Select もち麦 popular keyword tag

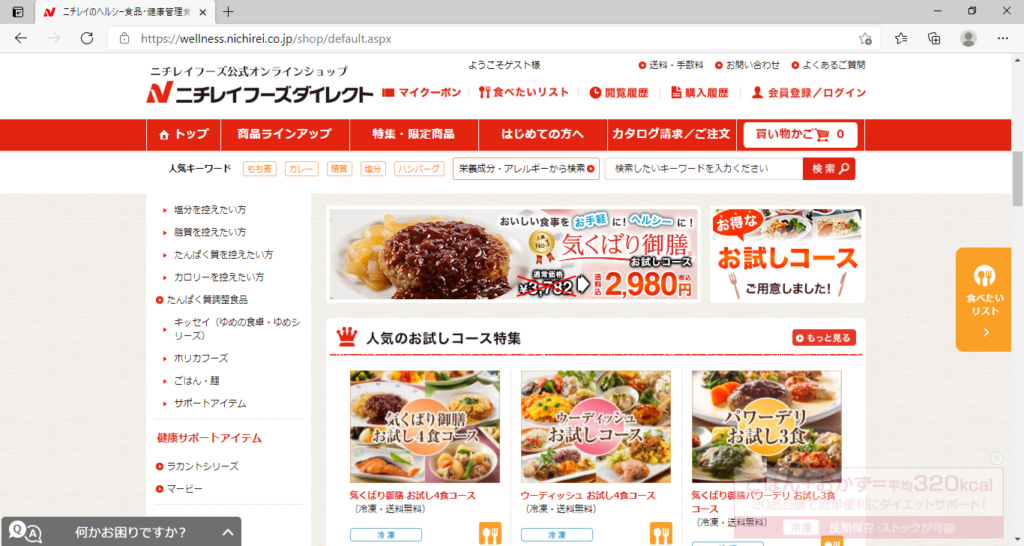259,169
